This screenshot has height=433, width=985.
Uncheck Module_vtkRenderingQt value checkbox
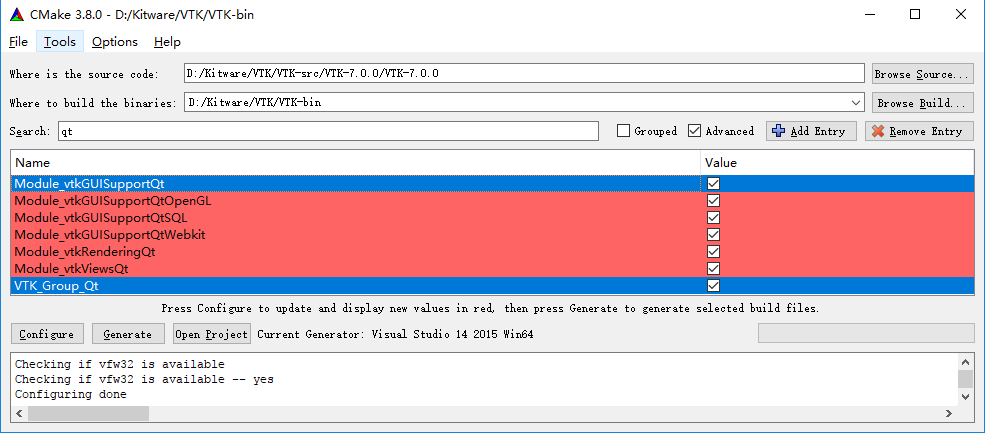[713, 251]
